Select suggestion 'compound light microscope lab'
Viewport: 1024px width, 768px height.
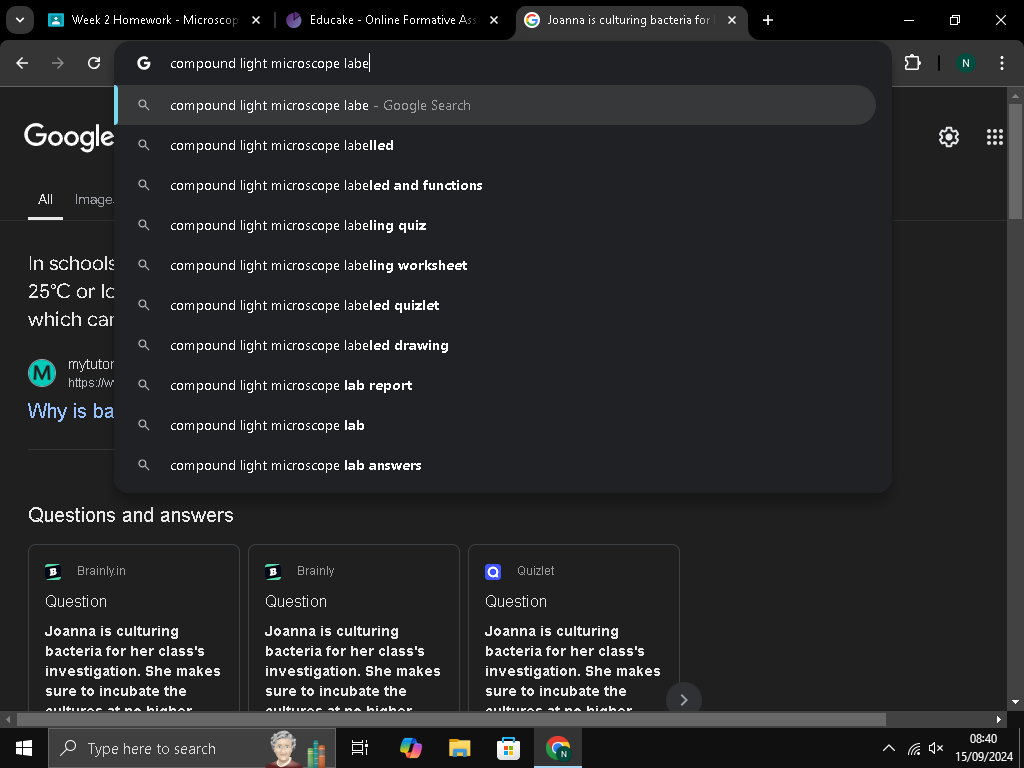pyautogui.click(x=496, y=425)
